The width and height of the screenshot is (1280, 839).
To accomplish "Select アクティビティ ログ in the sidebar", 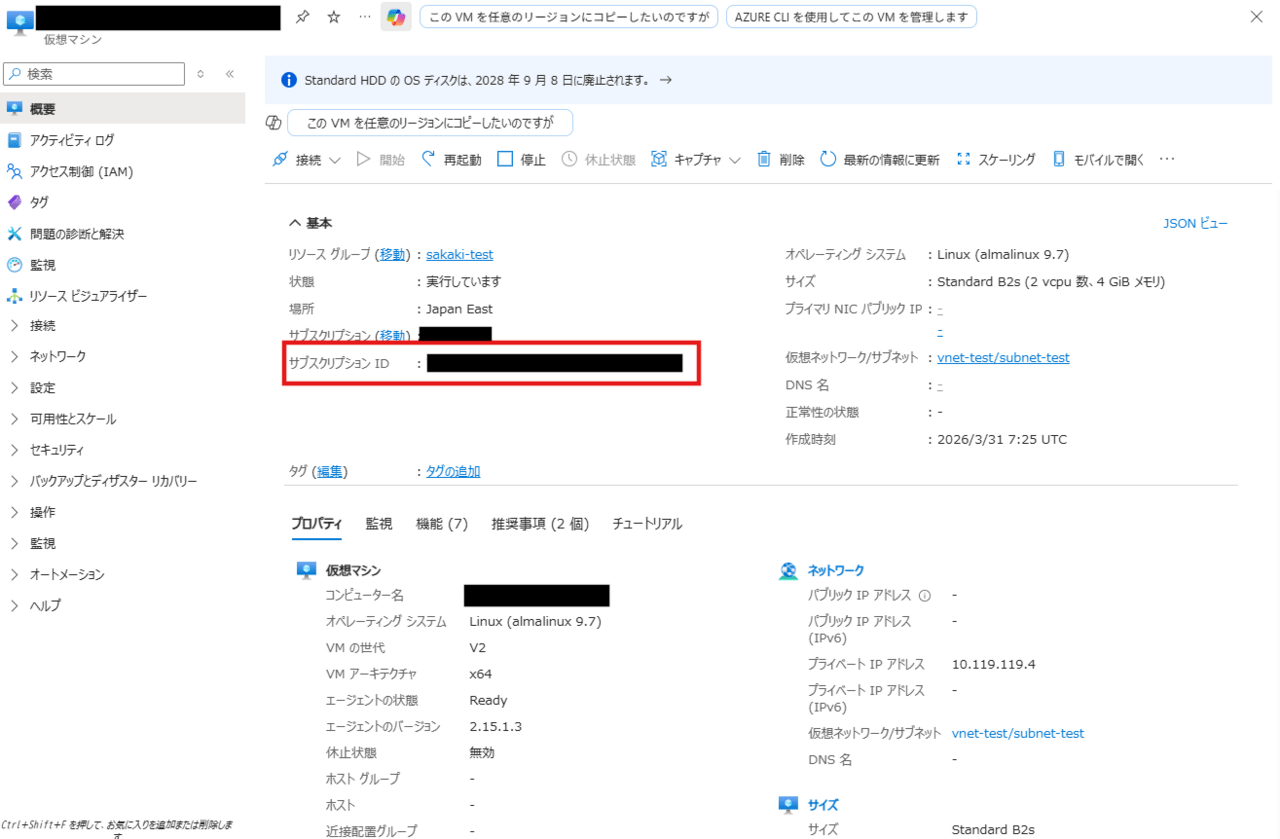I will click(x=72, y=141).
